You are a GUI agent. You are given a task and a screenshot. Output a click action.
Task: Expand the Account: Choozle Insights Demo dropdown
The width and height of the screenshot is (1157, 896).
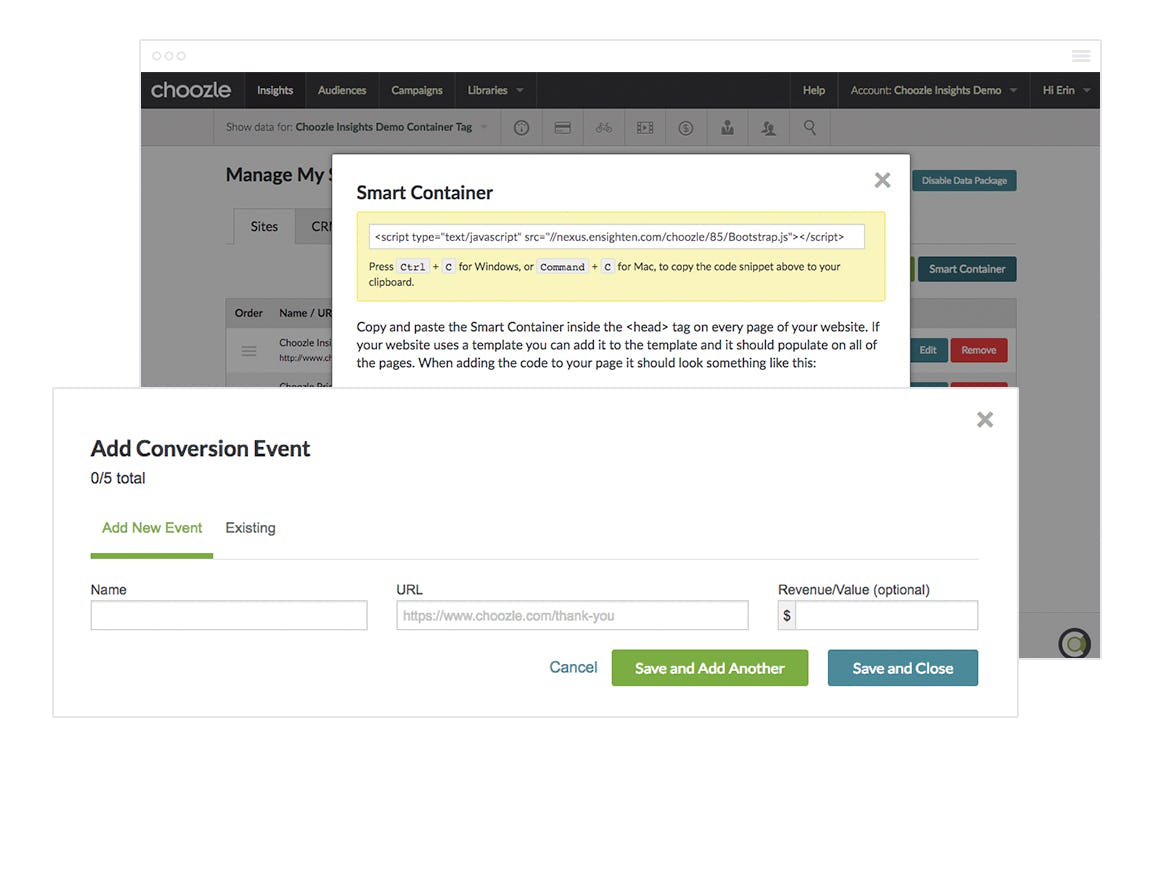(933, 90)
